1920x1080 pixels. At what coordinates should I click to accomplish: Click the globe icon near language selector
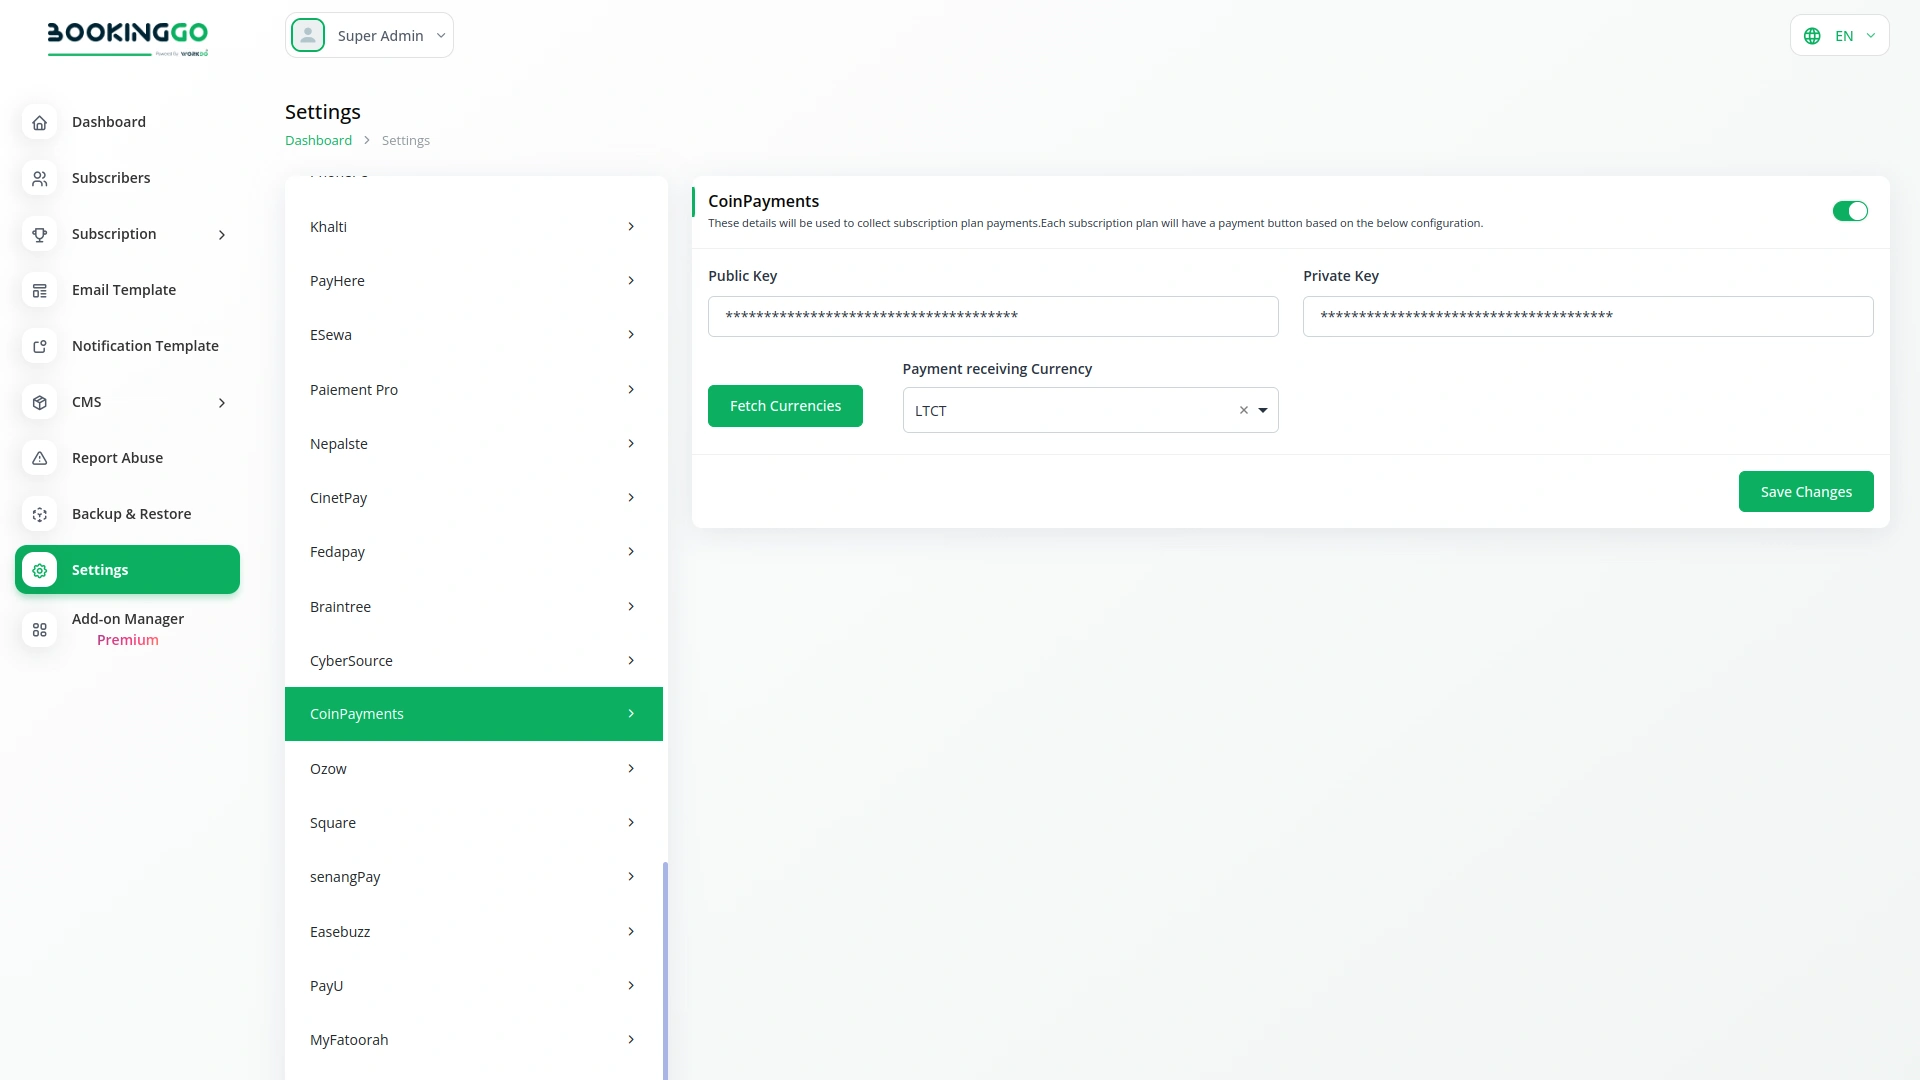point(1813,35)
